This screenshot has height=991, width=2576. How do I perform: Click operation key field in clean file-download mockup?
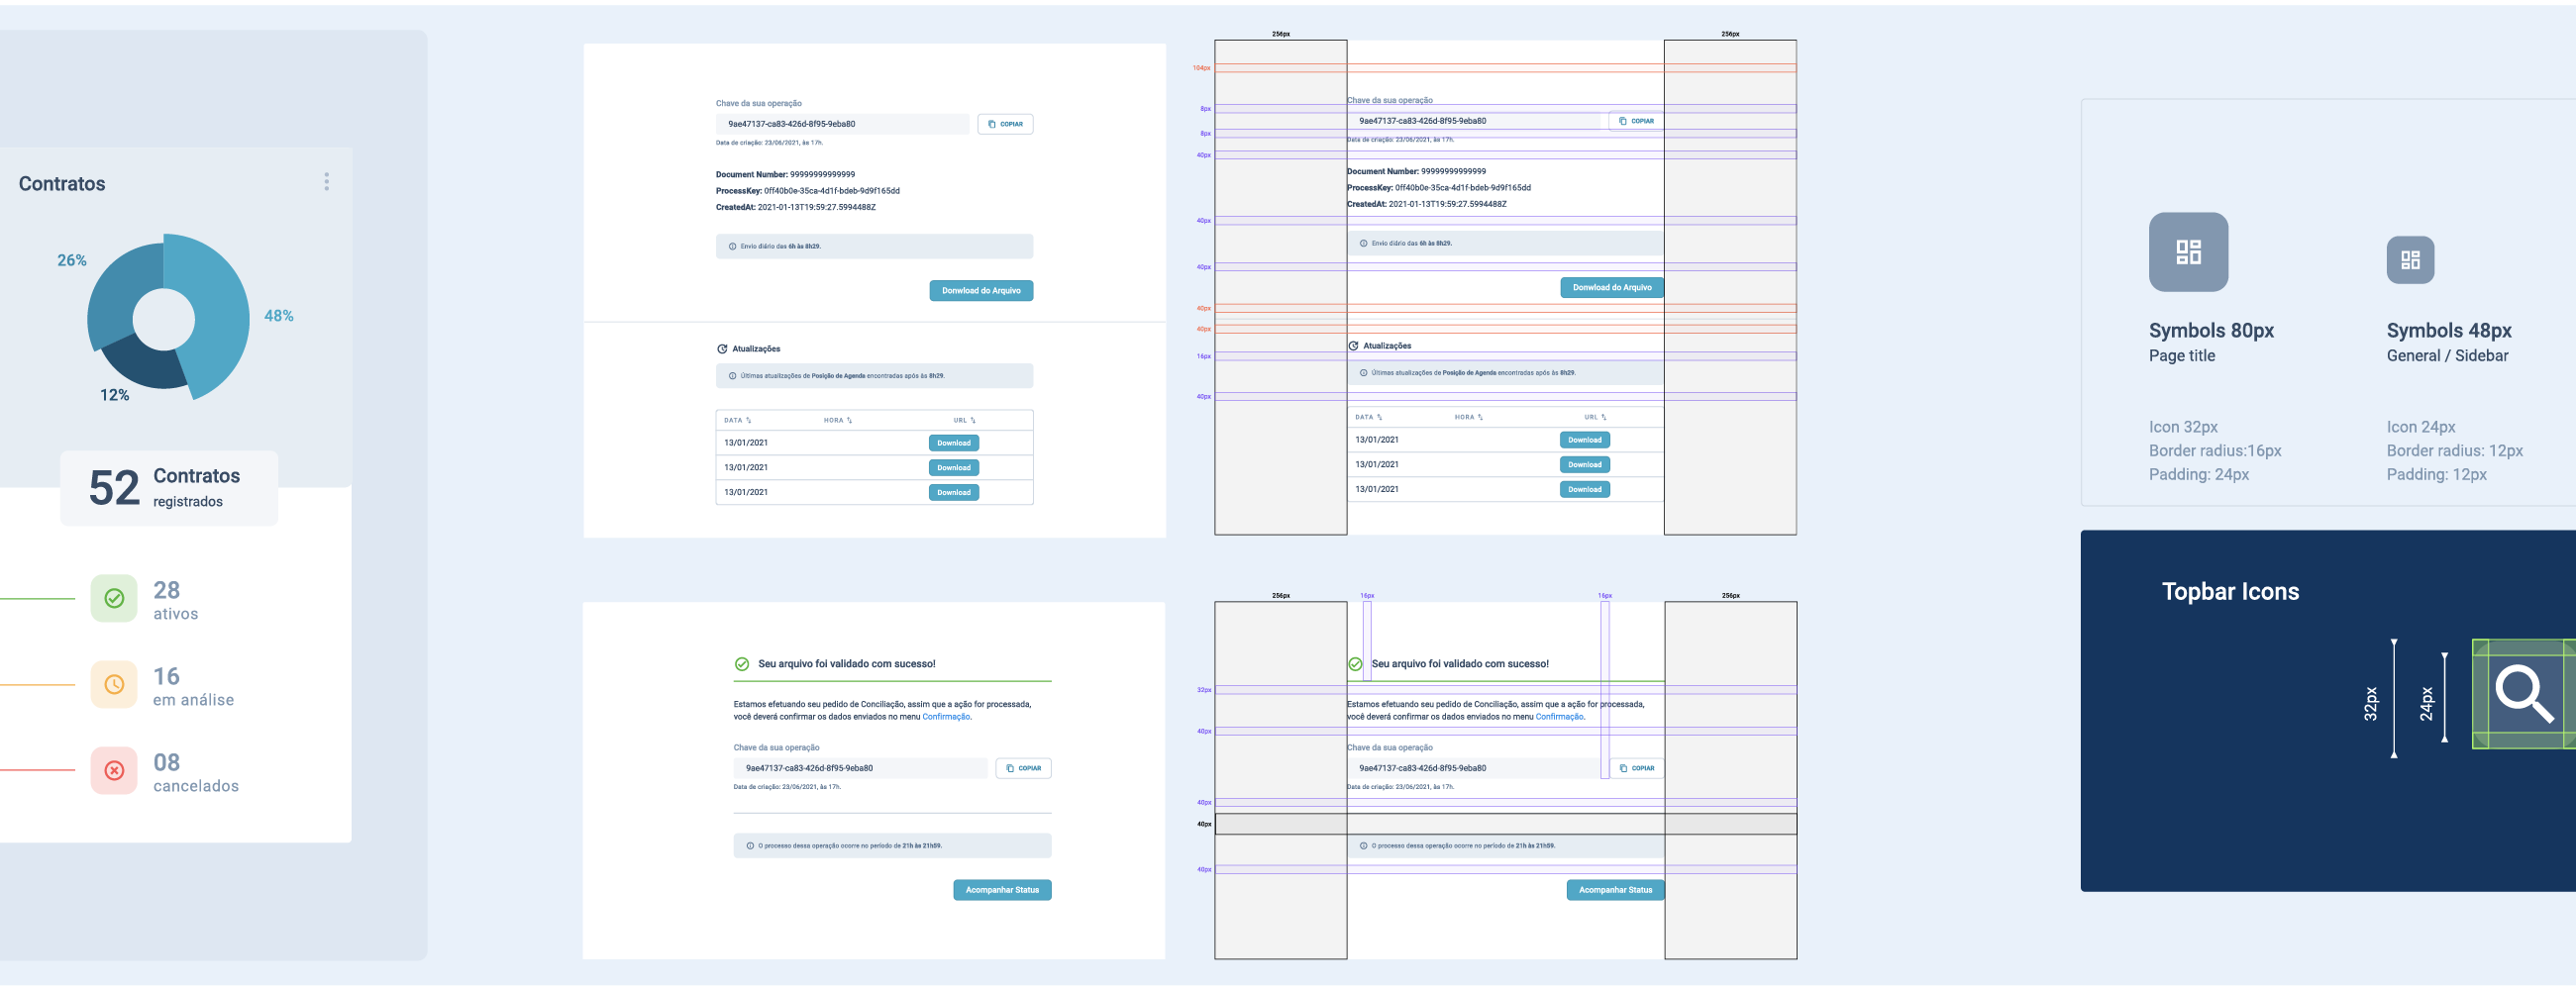pyautogui.click(x=842, y=124)
